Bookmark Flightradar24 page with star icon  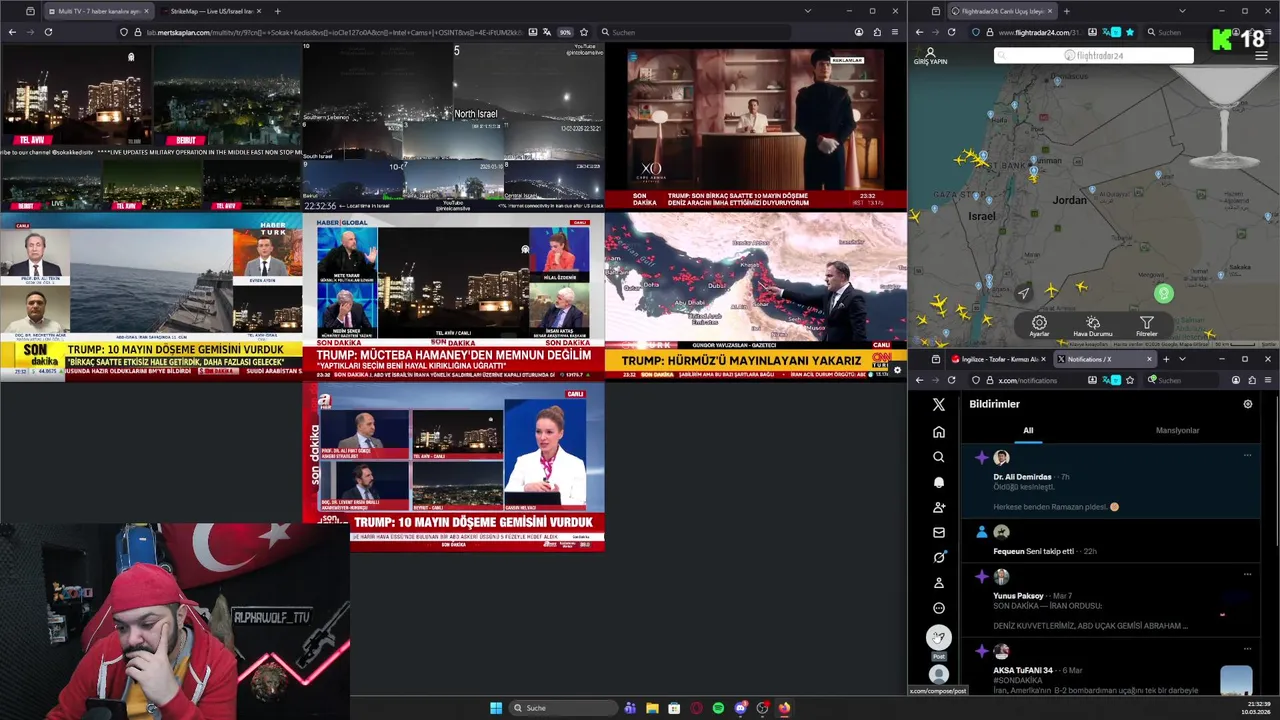click(x=1130, y=32)
